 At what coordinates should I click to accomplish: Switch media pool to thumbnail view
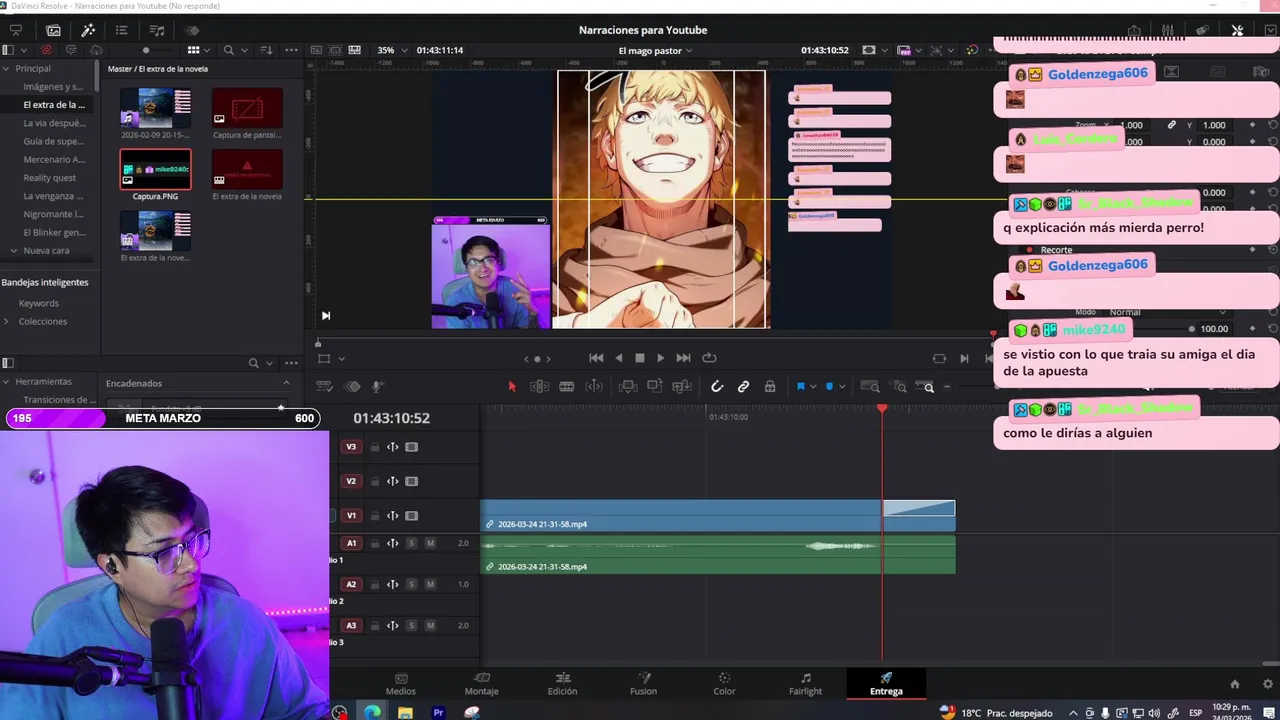(x=193, y=50)
